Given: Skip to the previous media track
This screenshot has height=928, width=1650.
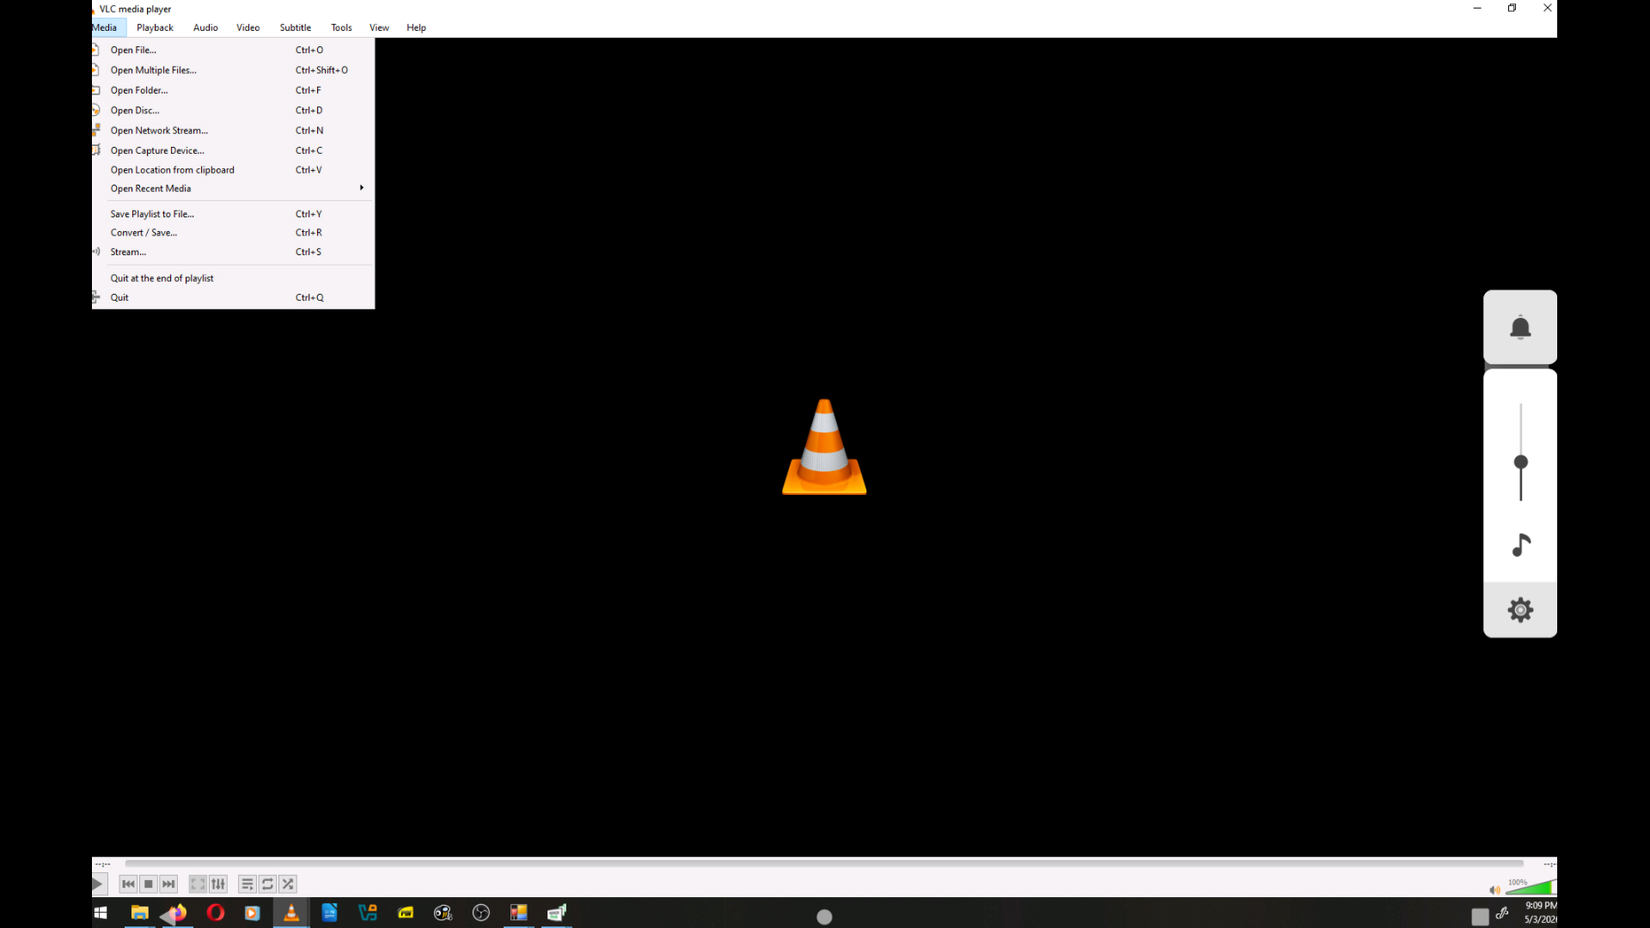Looking at the screenshot, I should point(128,884).
